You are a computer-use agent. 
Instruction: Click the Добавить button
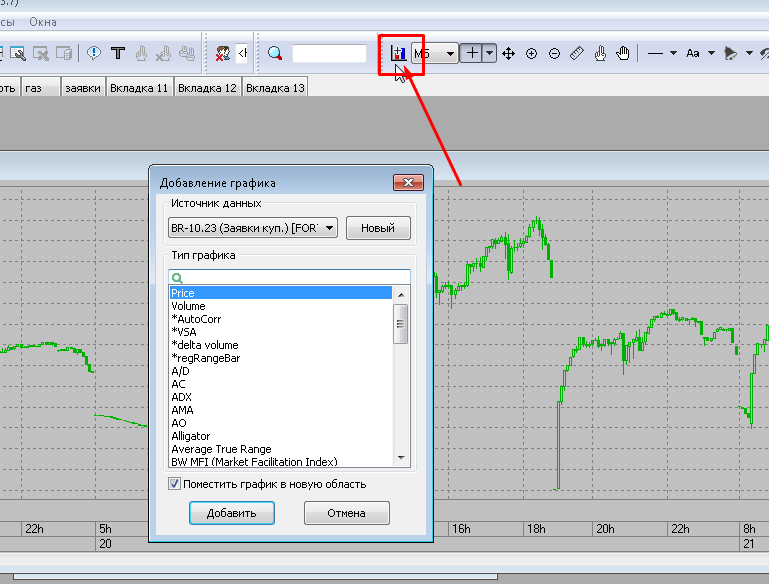(x=231, y=513)
